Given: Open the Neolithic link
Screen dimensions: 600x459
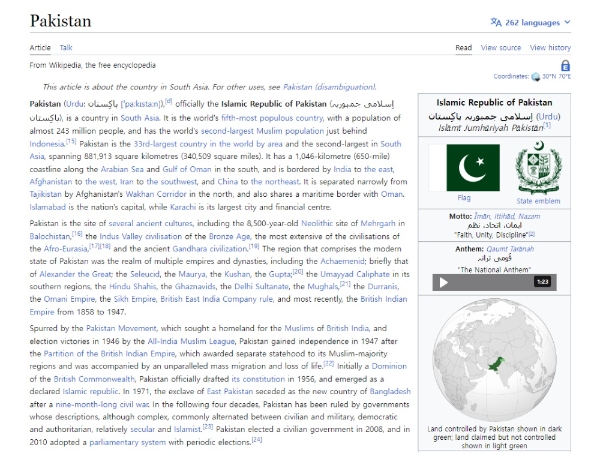Looking at the screenshot, I should click(x=317, y=223).
